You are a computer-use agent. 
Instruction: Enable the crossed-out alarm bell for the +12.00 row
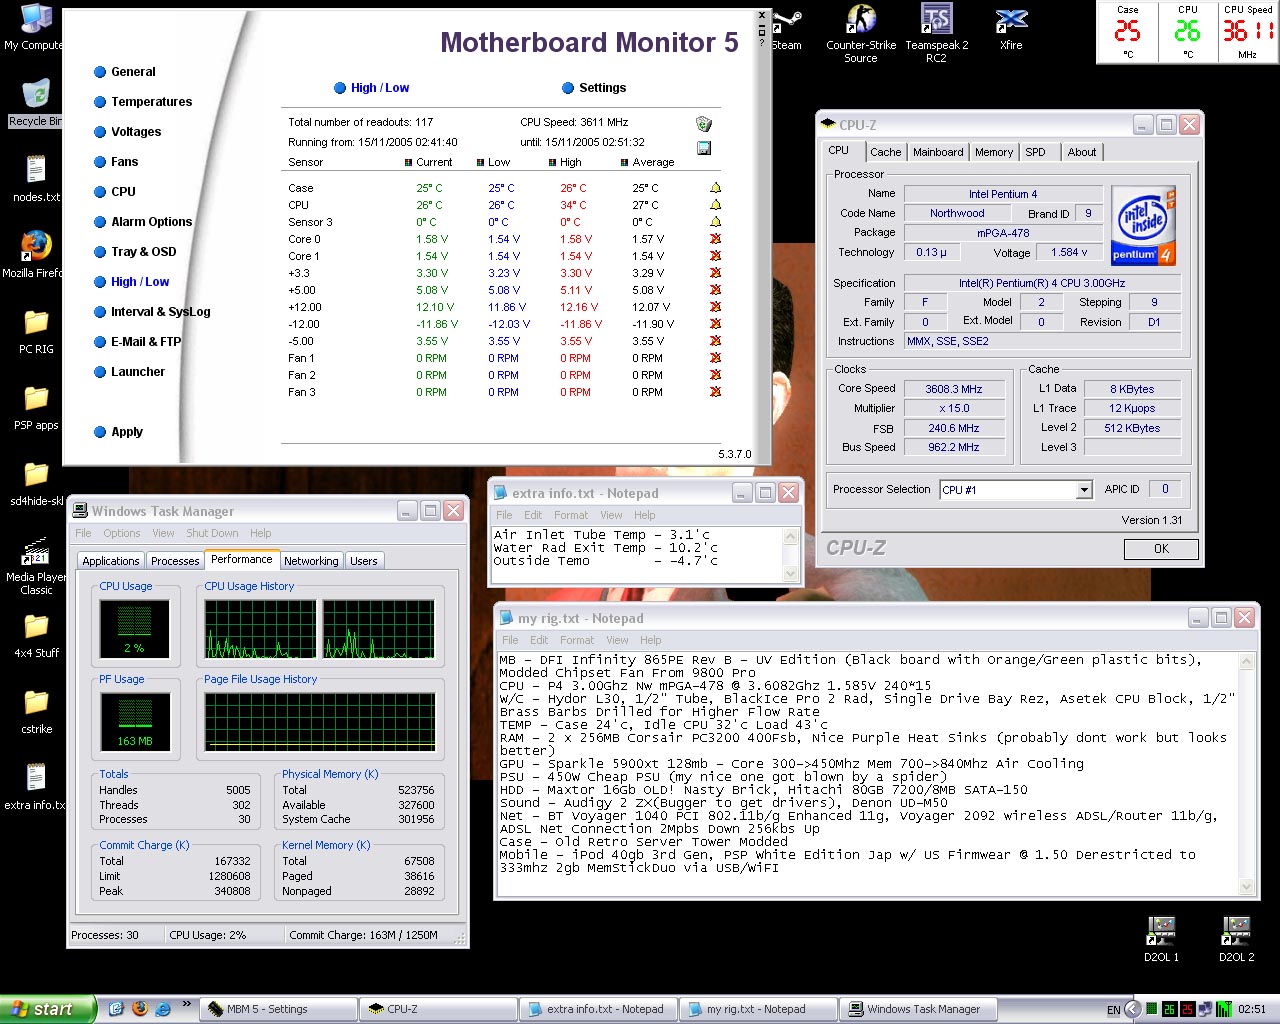click(715, 307)
